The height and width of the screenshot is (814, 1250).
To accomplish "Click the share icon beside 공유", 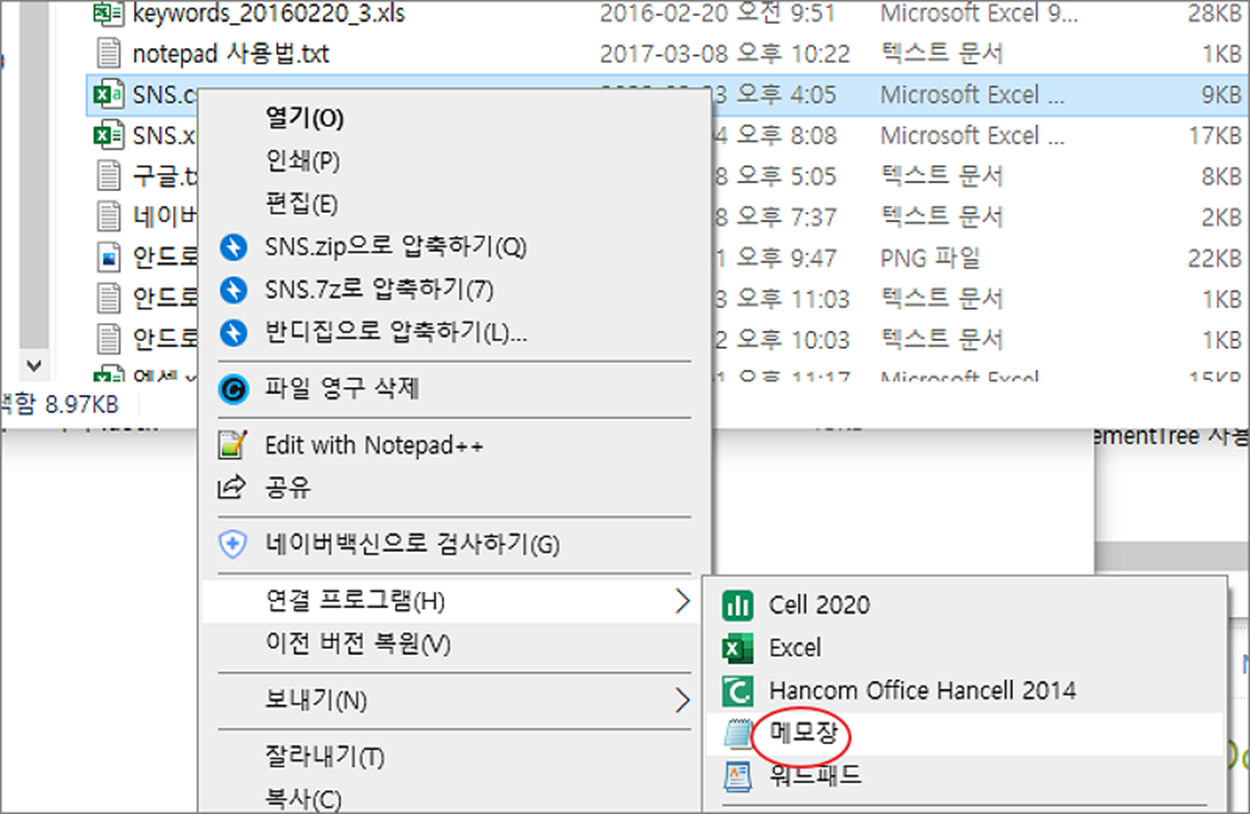I will click(233, 488).
